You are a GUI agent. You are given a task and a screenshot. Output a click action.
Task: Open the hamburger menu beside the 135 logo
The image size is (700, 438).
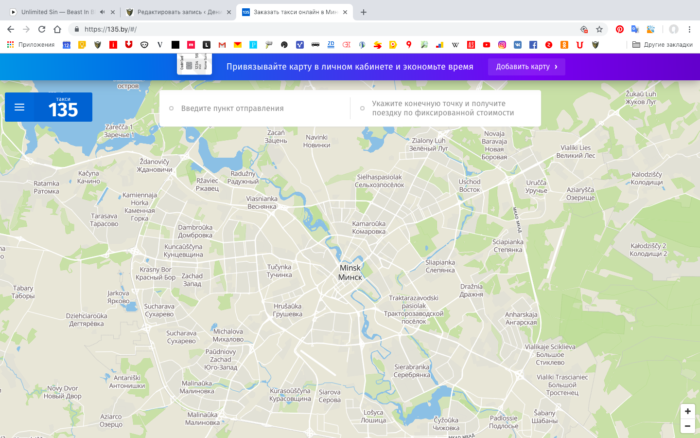pyautogui.click(x=19, y=107)
